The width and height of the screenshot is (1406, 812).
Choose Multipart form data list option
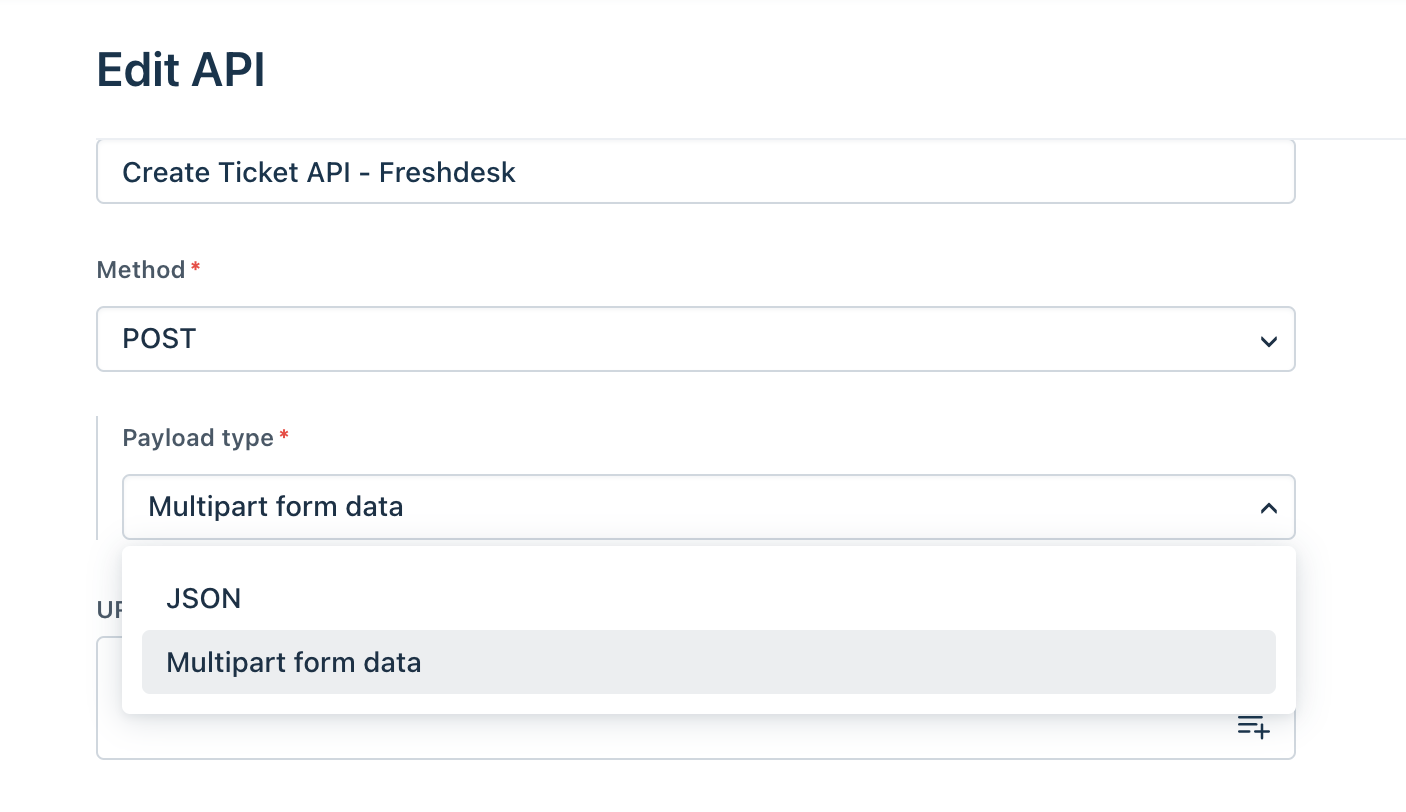pyautogui.click(x=708, y=662)
